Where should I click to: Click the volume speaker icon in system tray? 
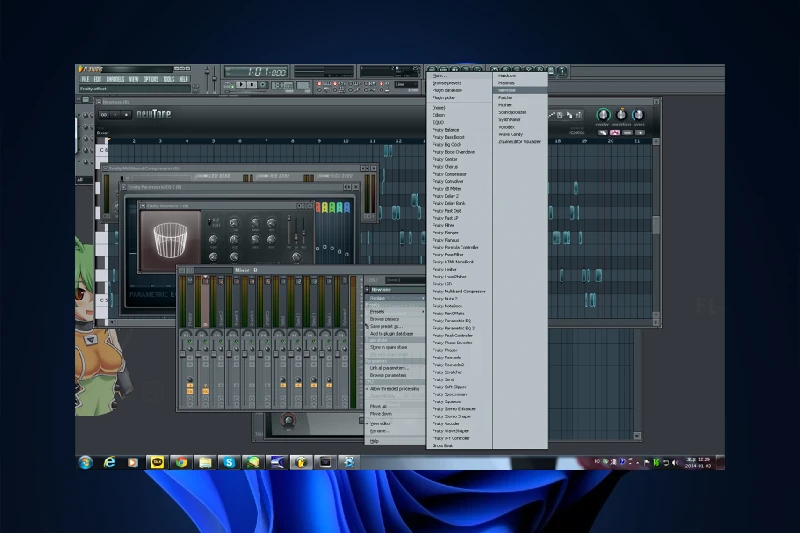(x=674, y=463)
